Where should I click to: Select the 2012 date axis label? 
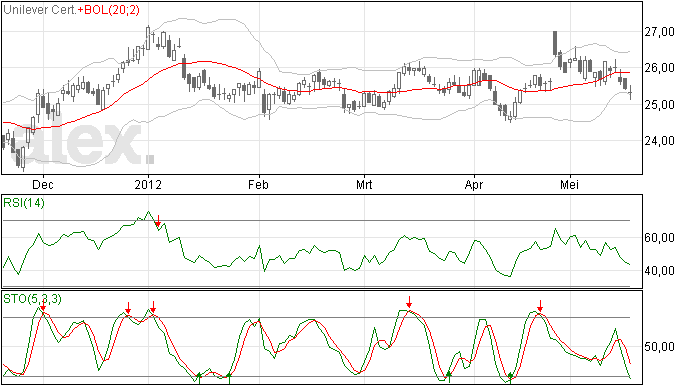click(x=148, y=184)
